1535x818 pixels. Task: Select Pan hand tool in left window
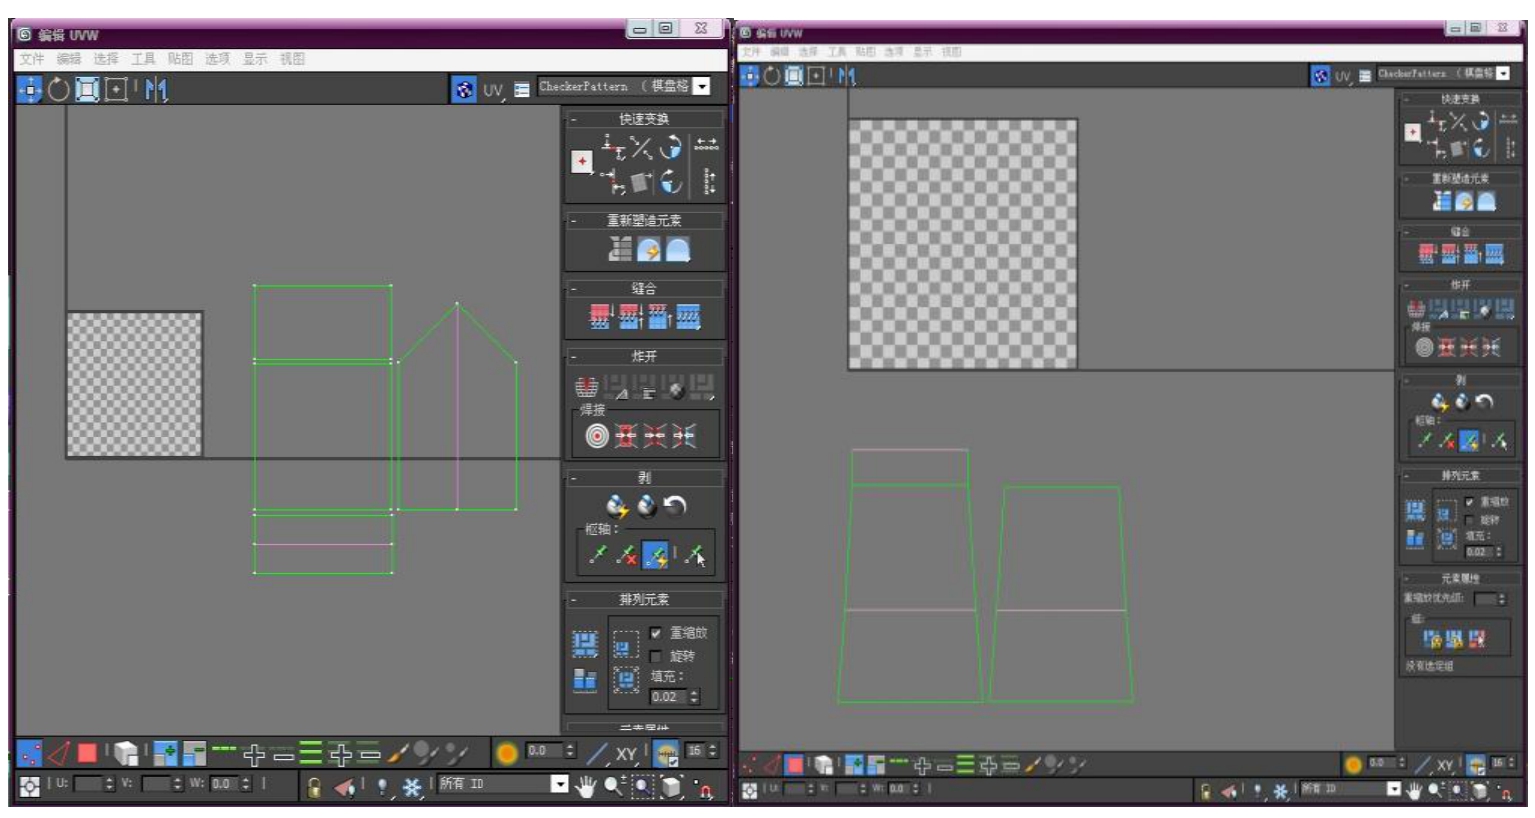[x=587, y=787]
